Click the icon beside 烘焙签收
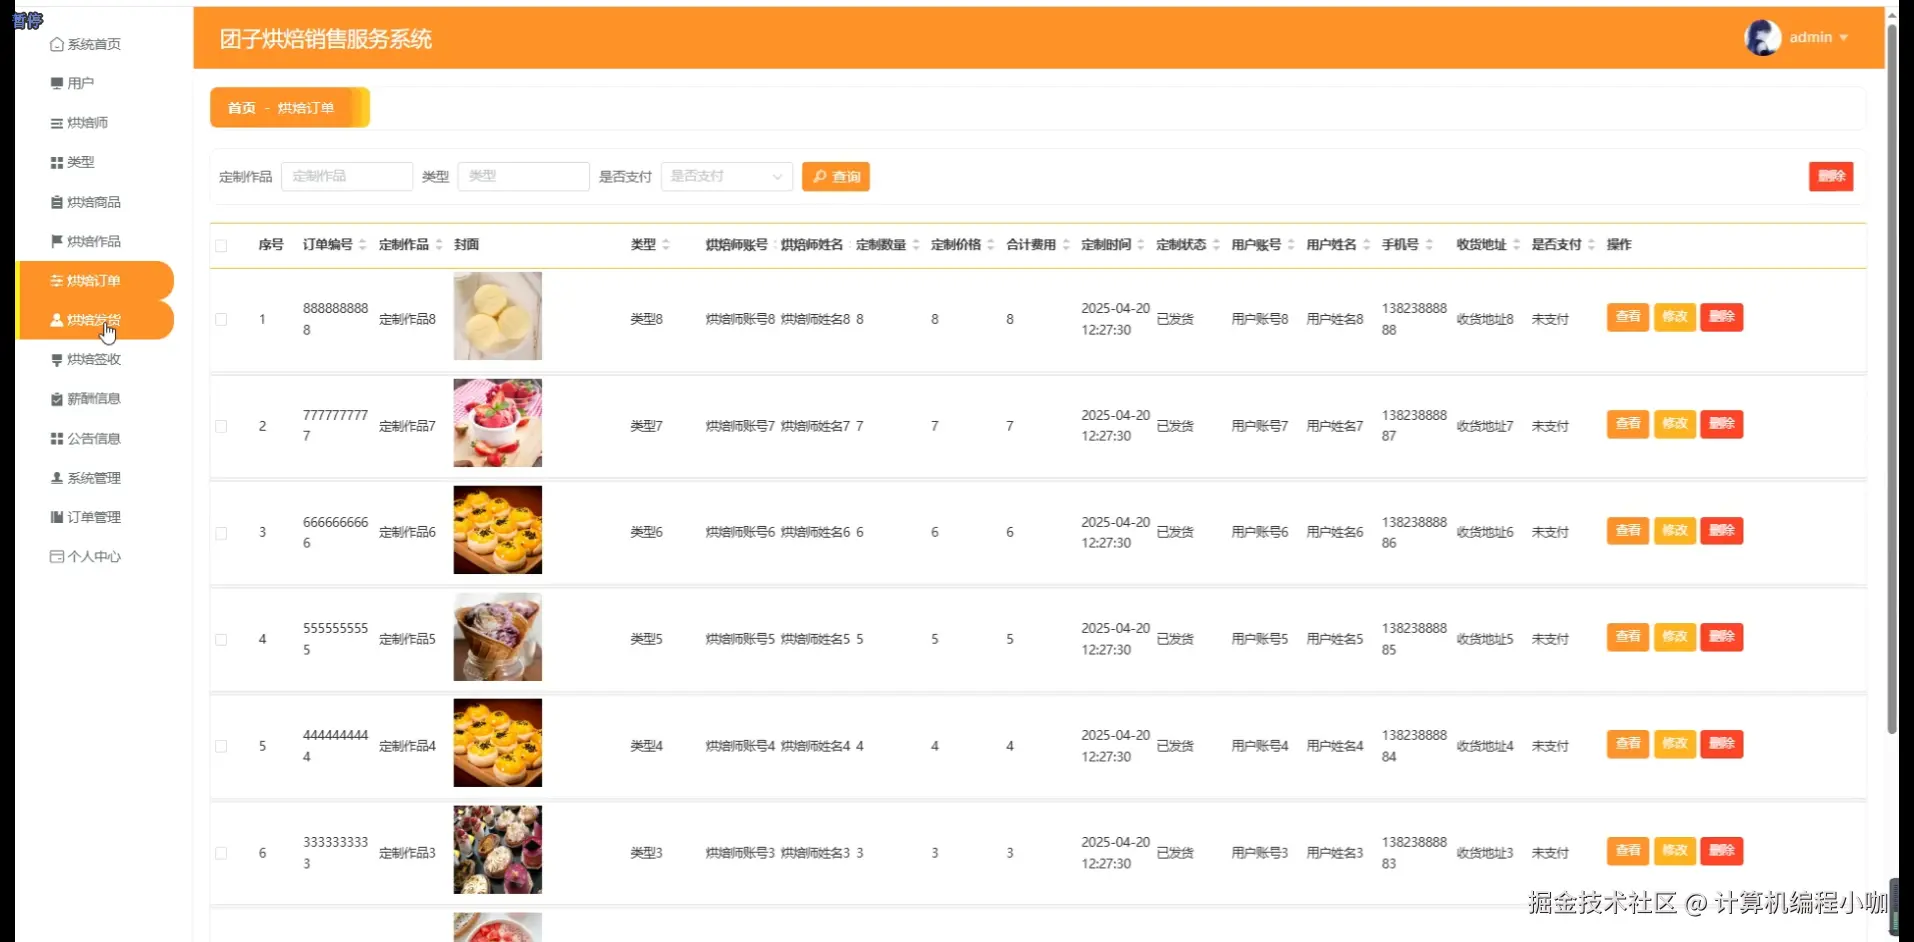1914x942 pixels. (x=57, y=359)
